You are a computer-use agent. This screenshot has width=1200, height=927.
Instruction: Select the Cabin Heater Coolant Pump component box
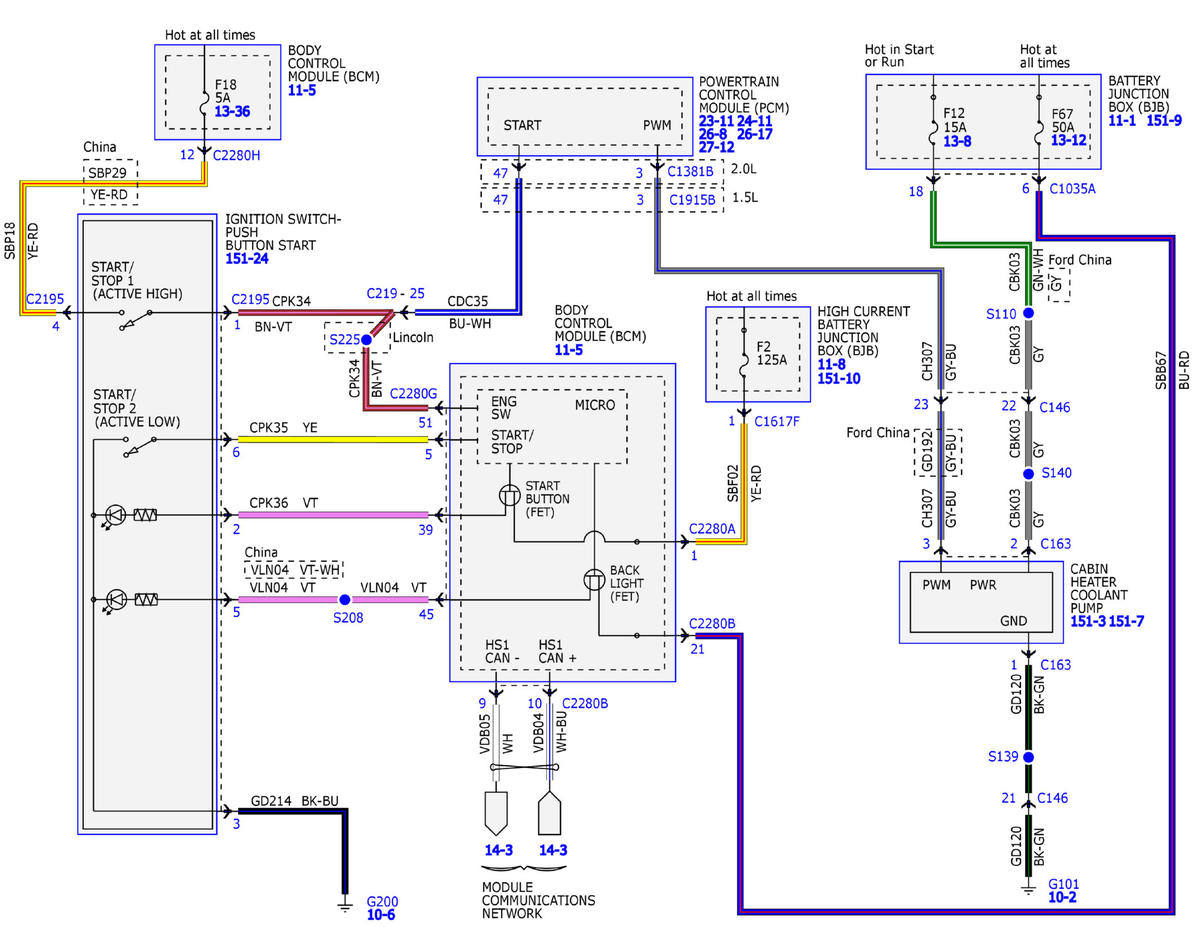pos(981,600)
